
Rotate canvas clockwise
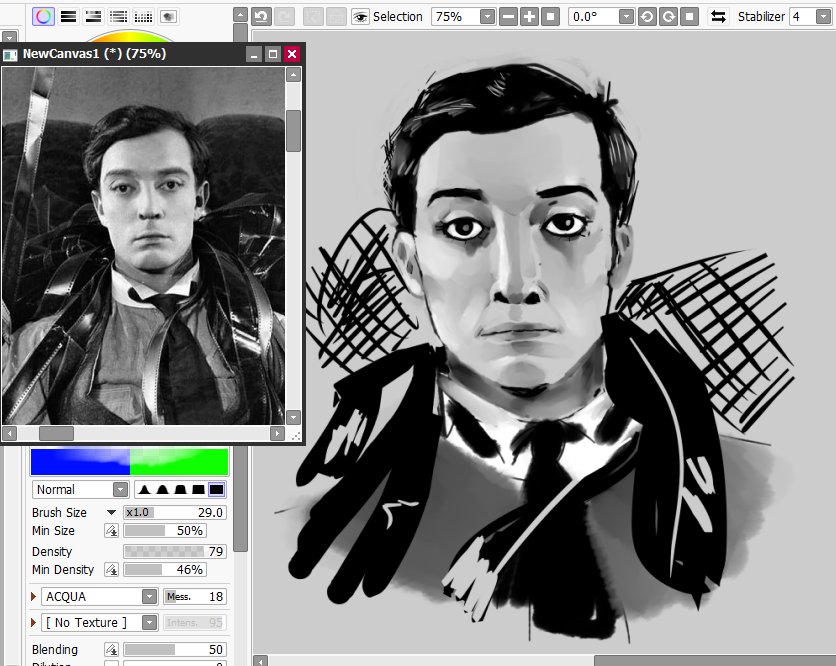pos(669,17)
